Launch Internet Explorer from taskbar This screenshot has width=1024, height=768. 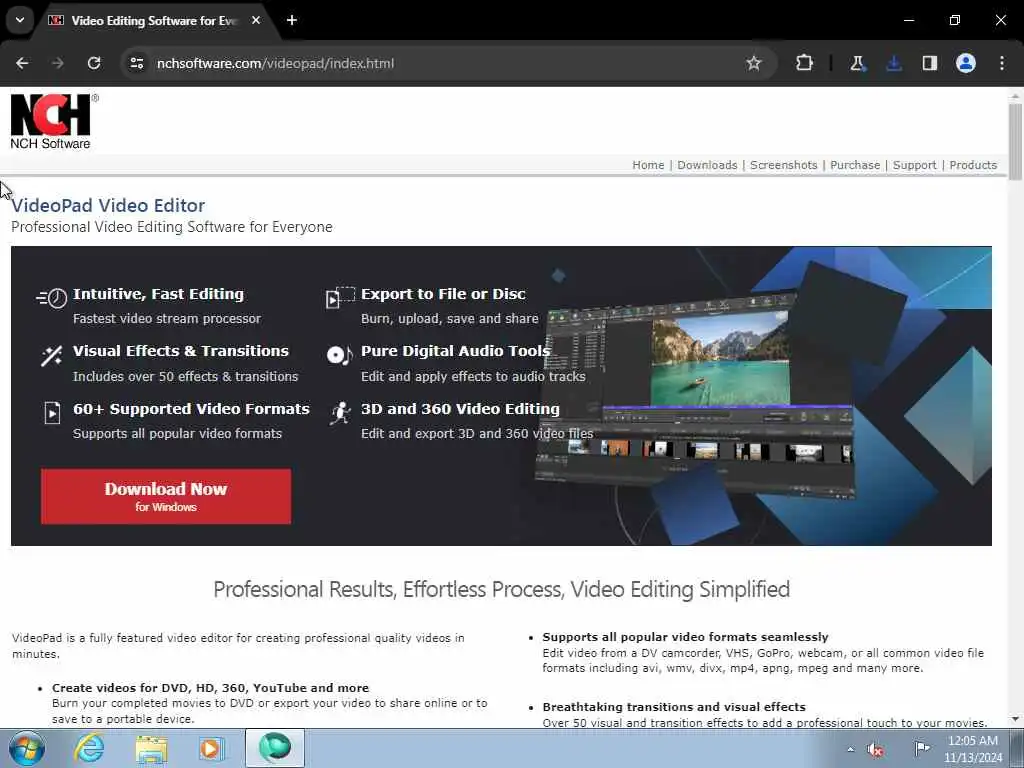[x=89, y=748]
